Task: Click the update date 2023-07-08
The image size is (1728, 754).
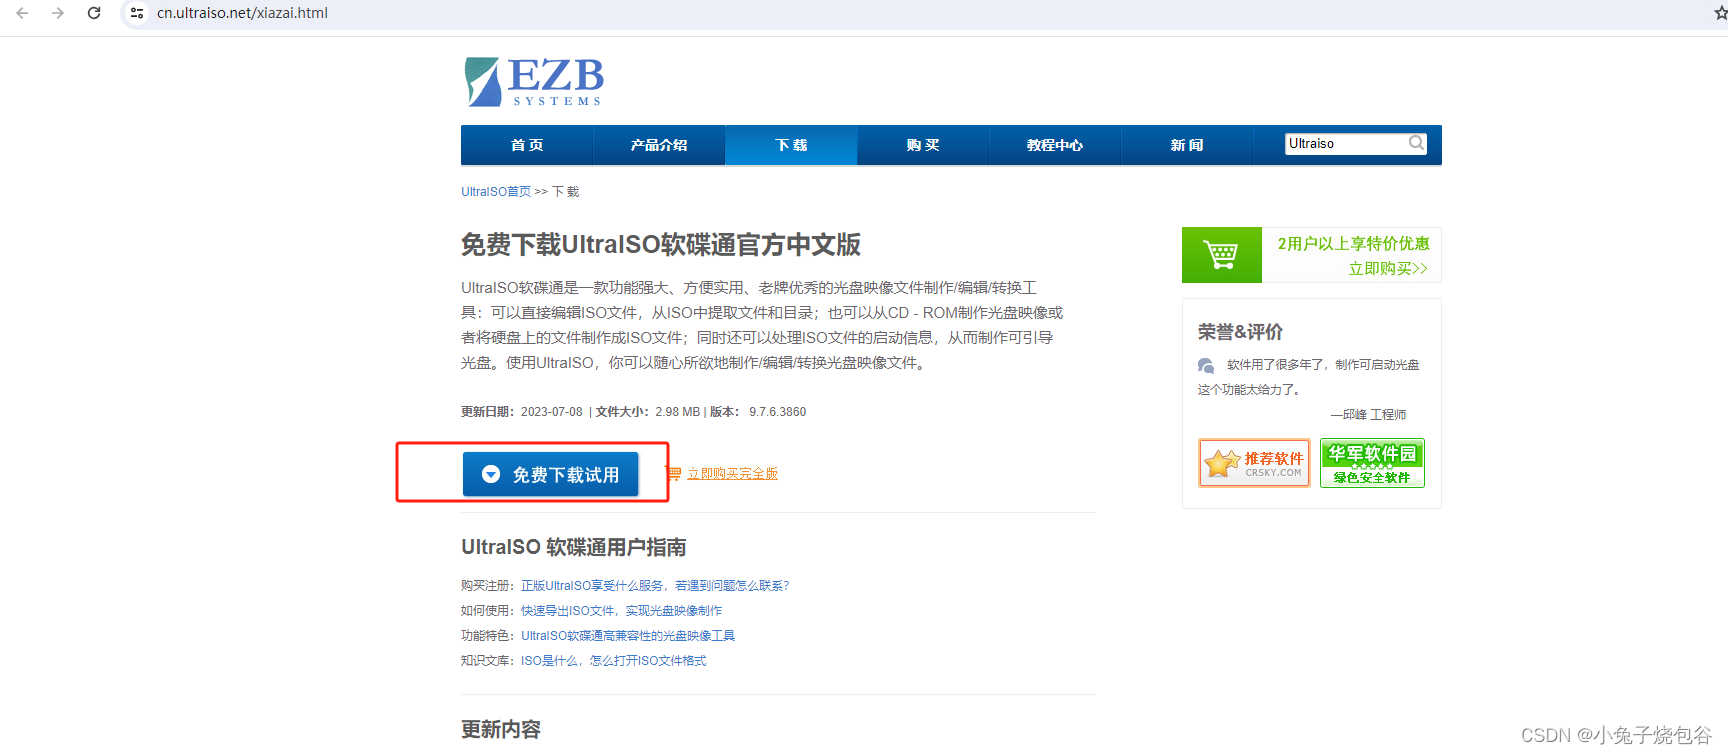Action: tap(551, 412)
